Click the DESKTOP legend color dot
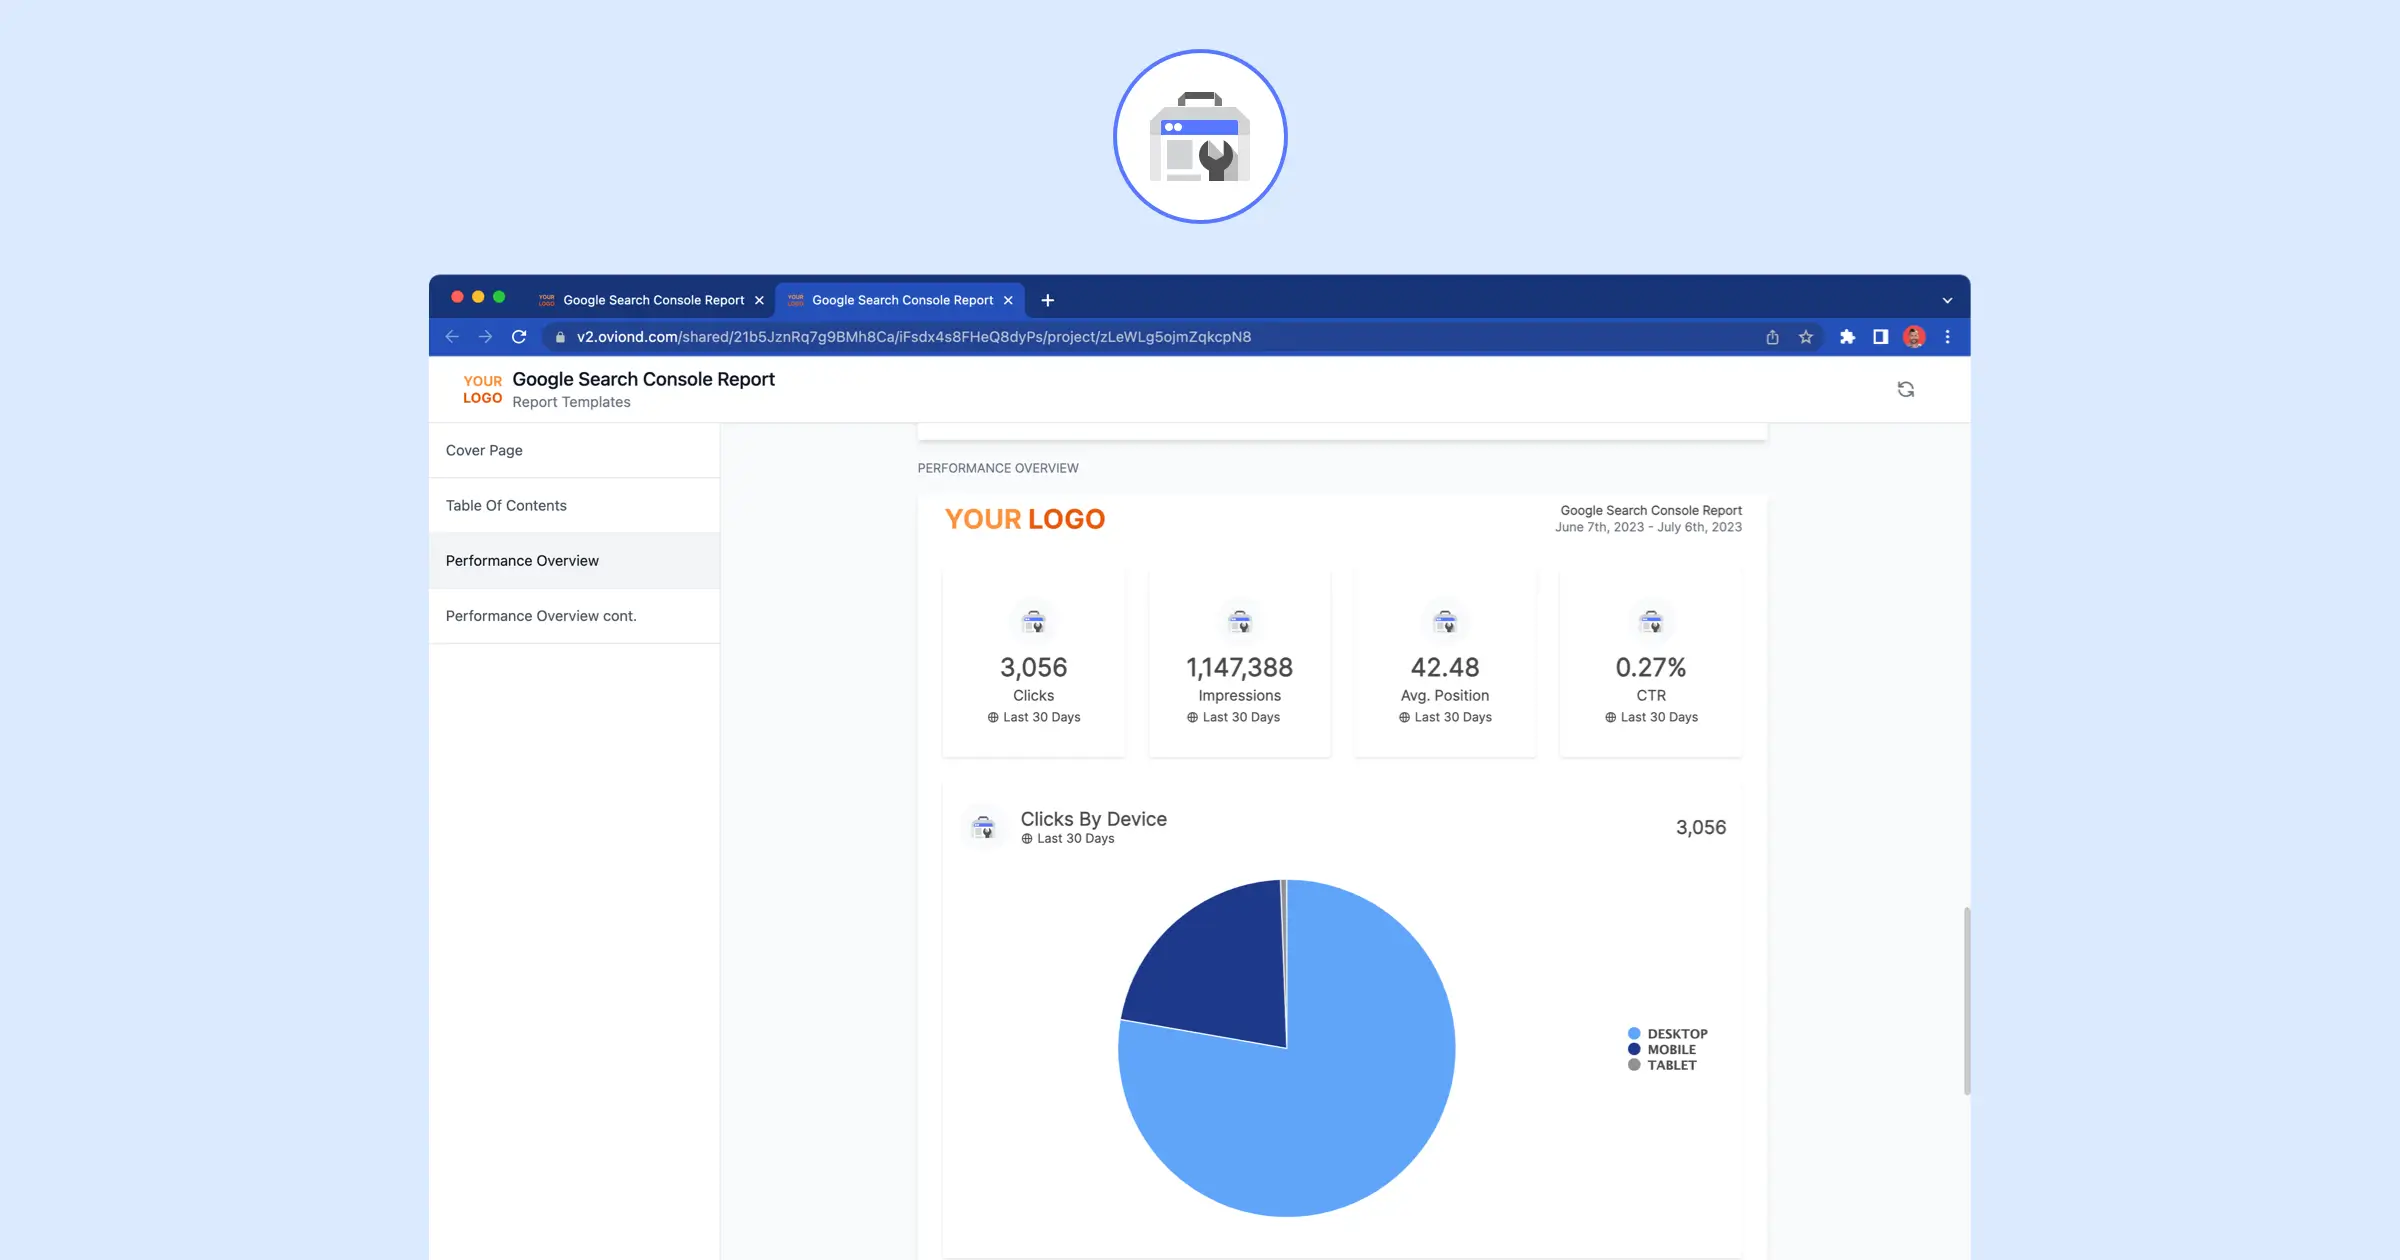 1634,1034
